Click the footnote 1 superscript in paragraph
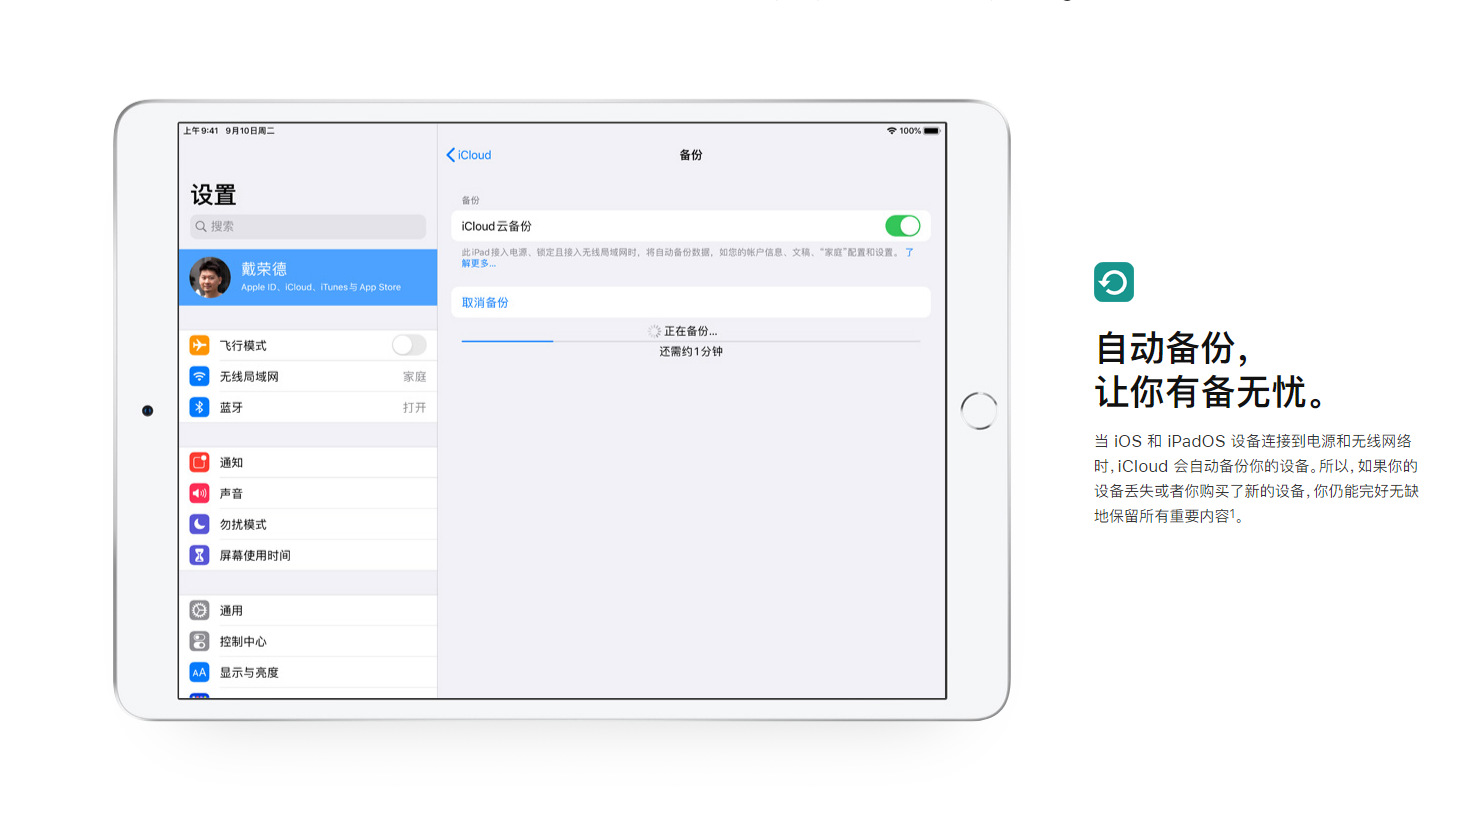The height and width of the screenshot is (827, 1467). coord(1233,513)
